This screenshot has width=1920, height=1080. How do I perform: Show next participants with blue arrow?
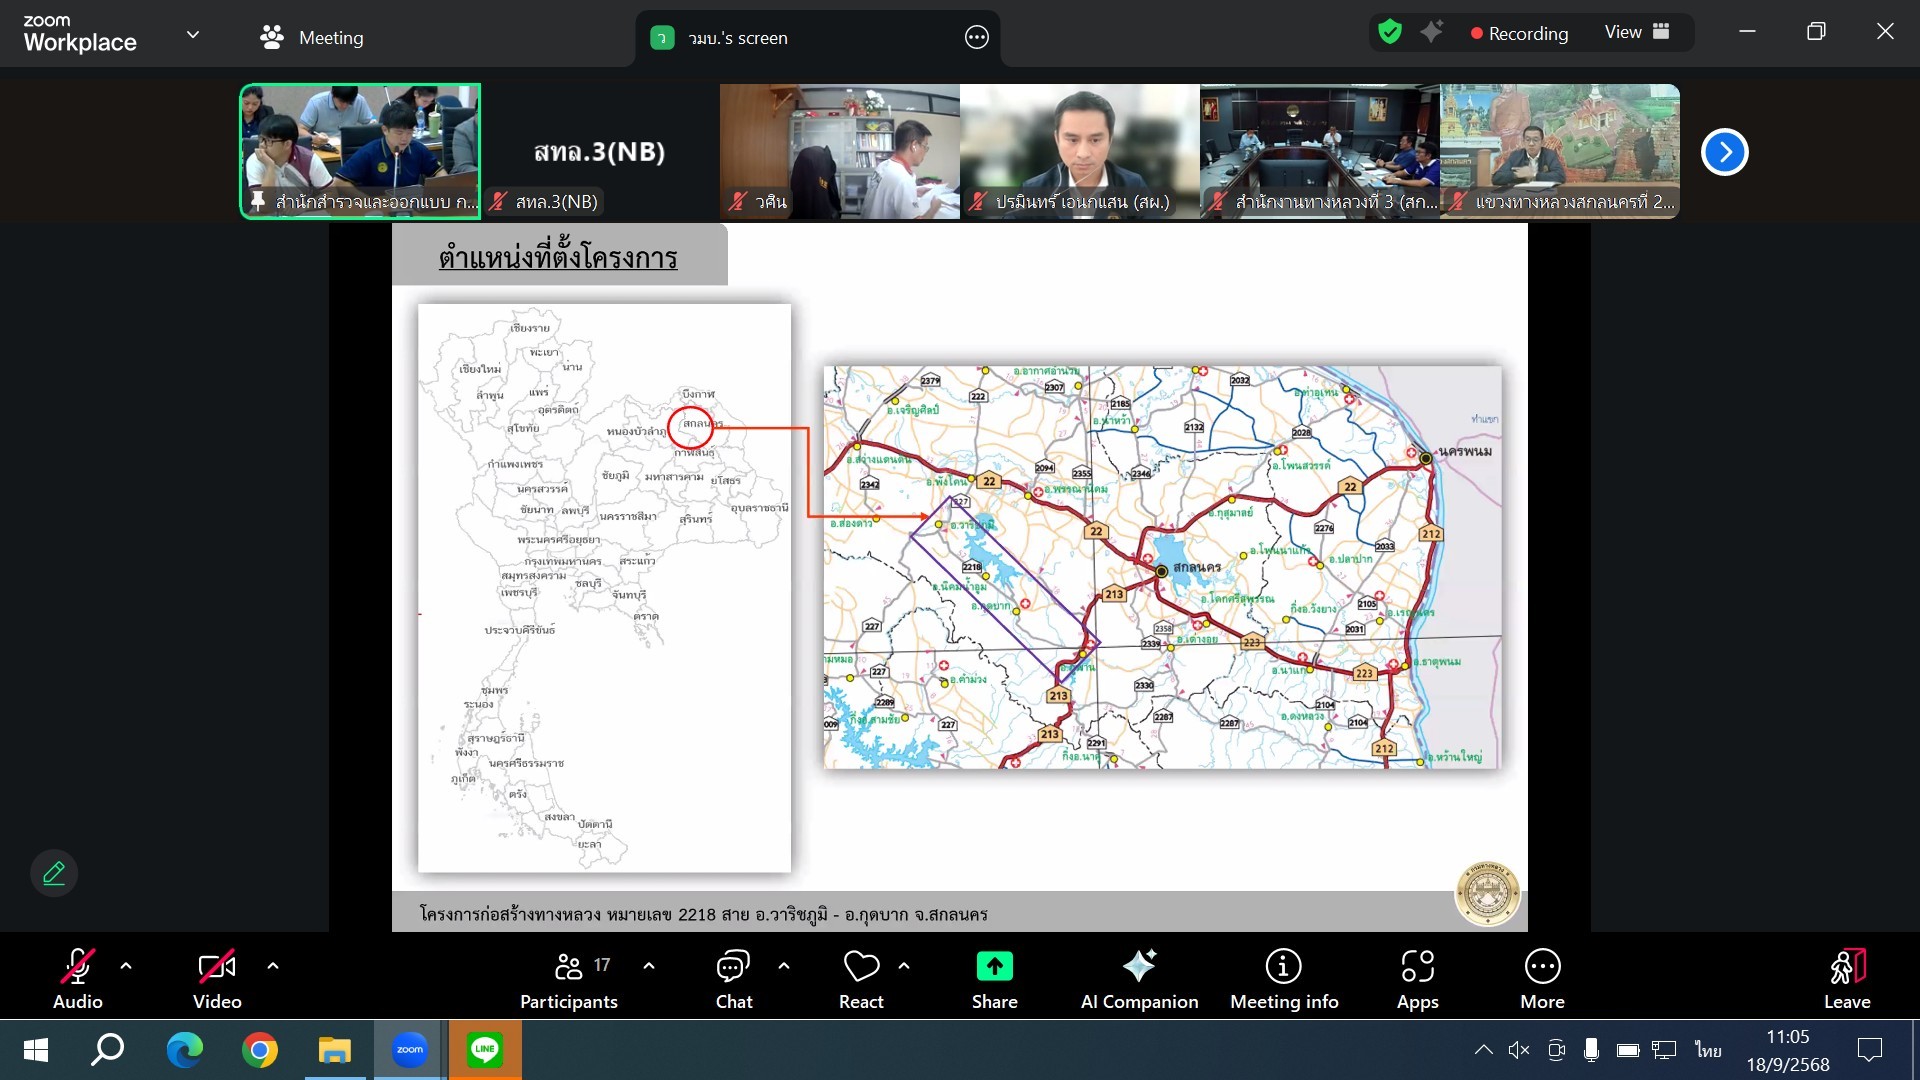coord(1724,152)
